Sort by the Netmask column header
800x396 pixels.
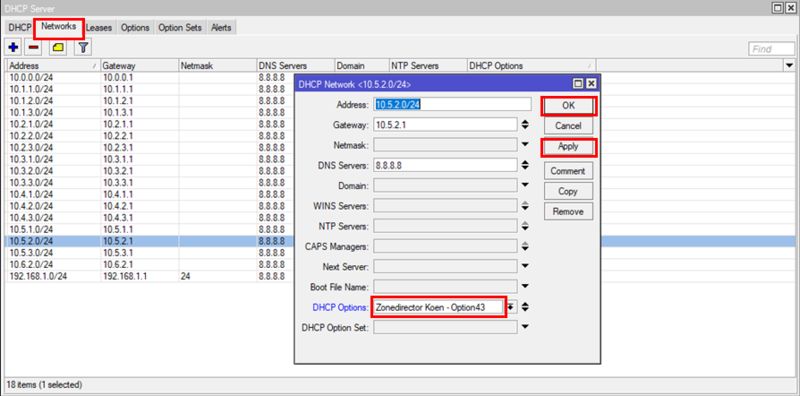click(217, 66)
